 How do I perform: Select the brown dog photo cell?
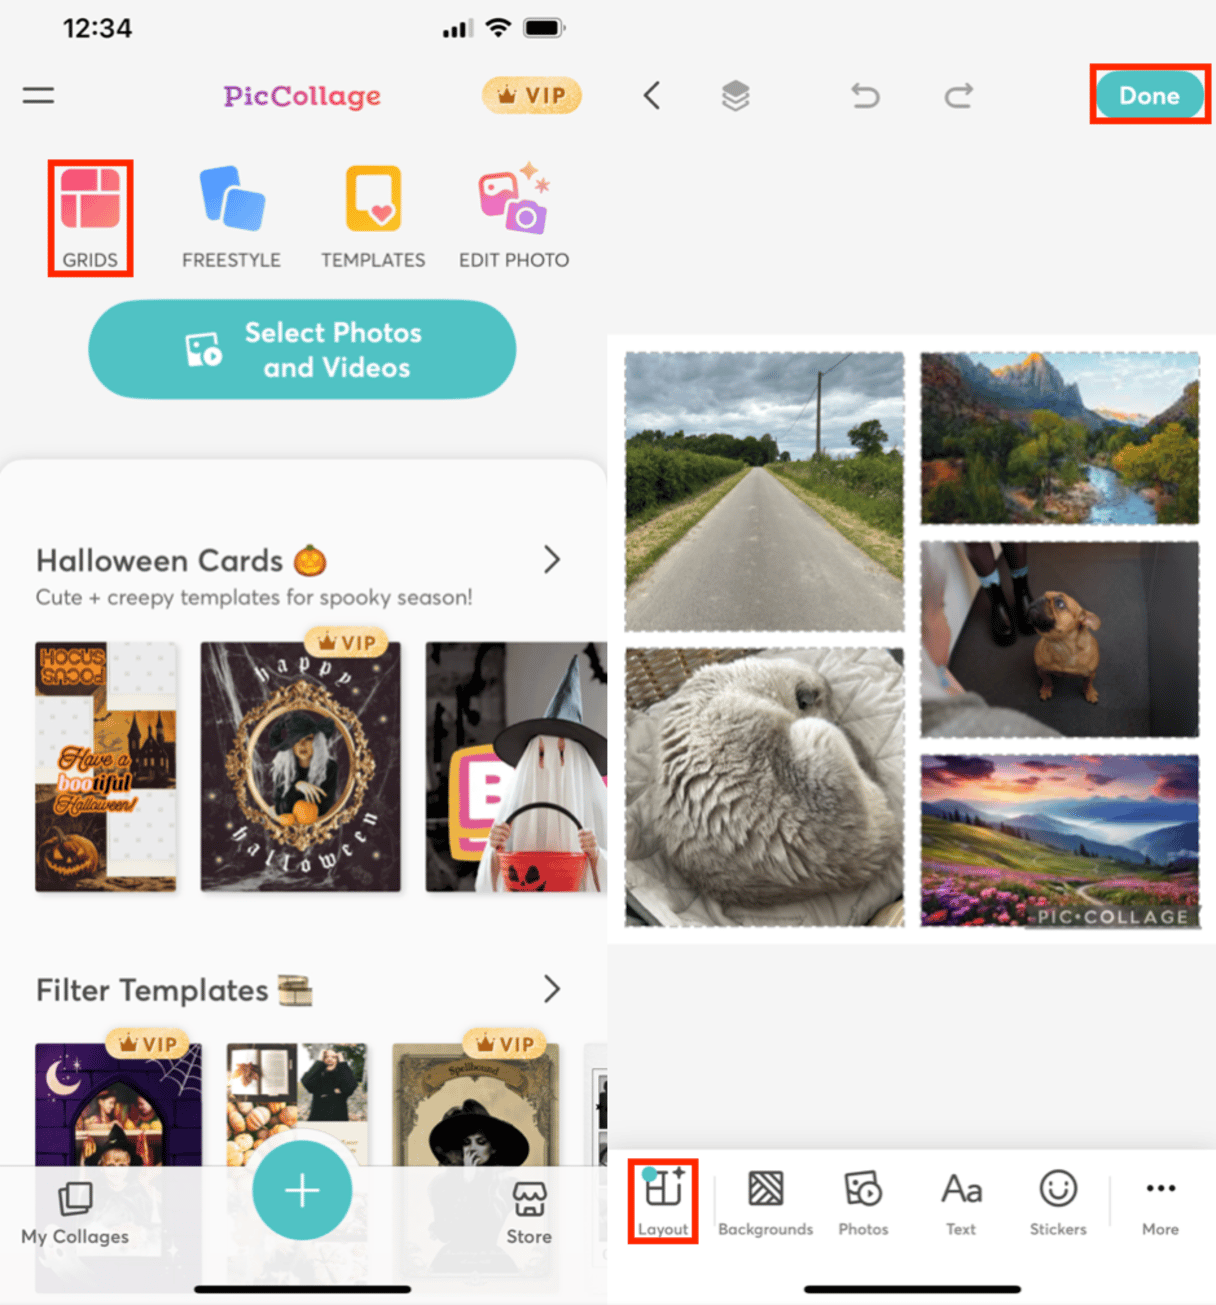[x=1060, y=640]
